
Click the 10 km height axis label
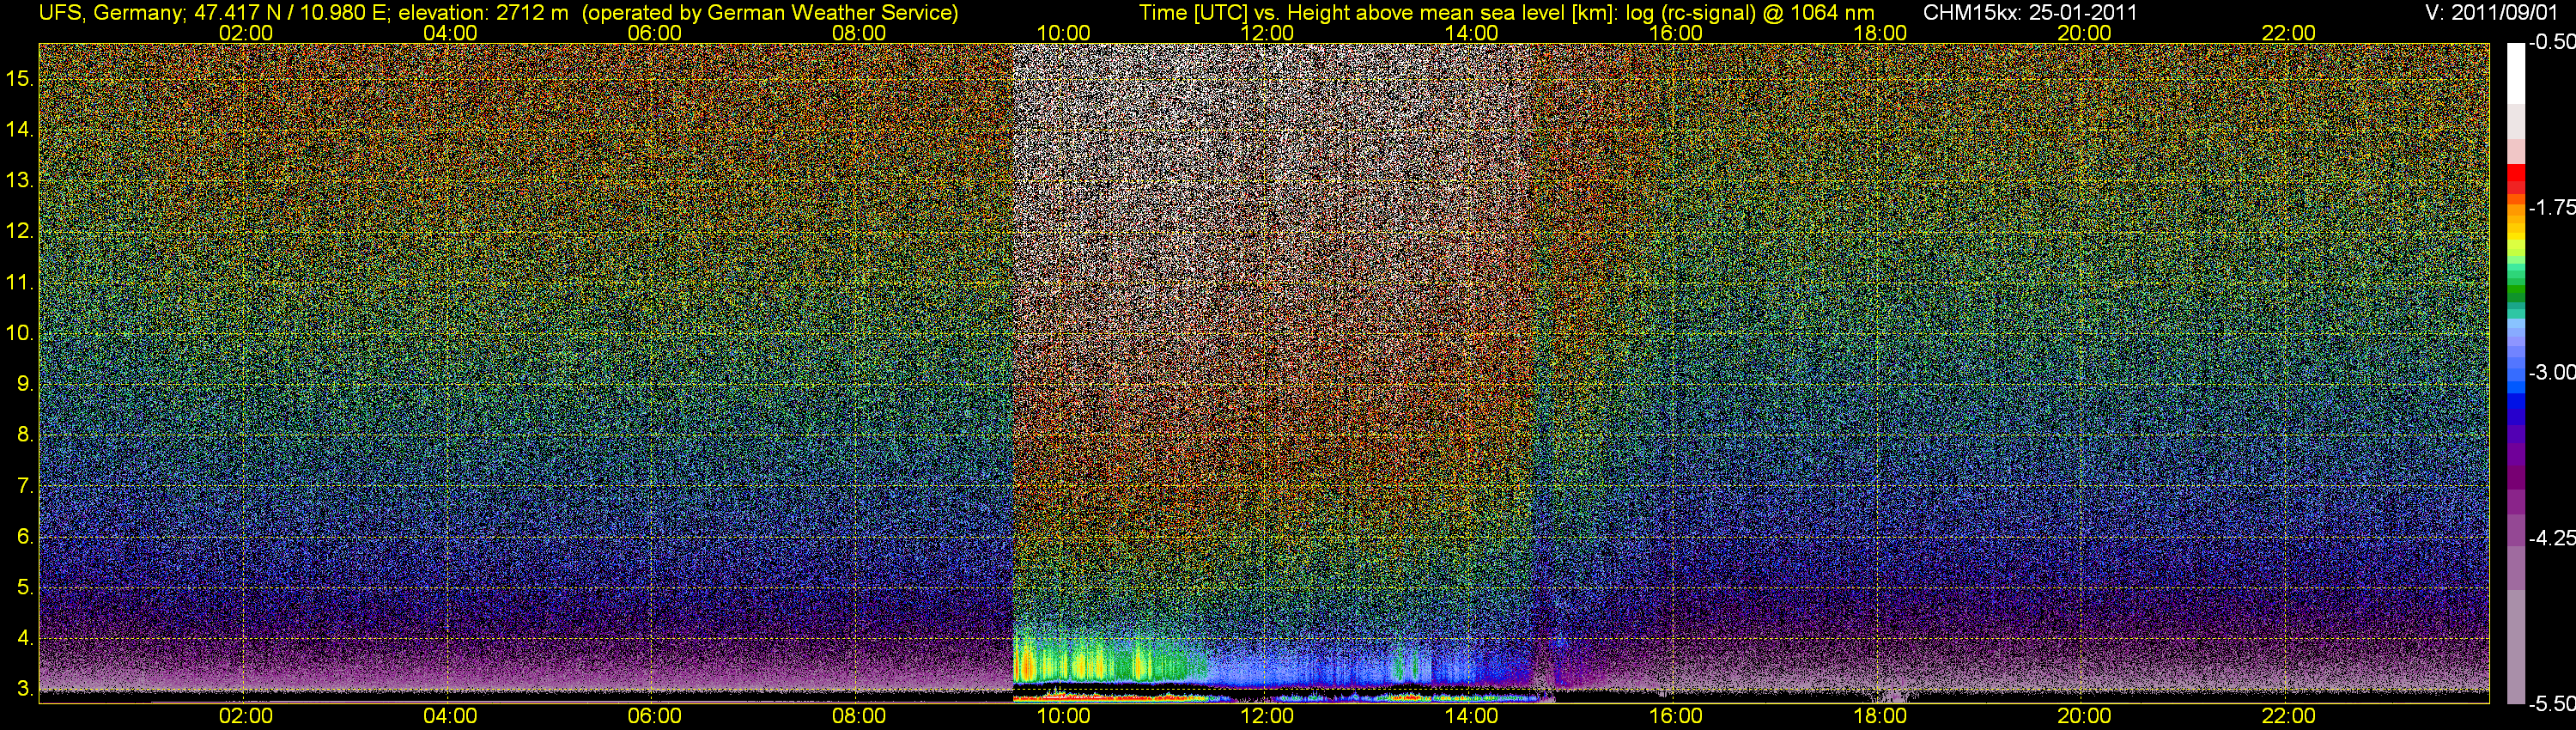pyautogui.click(x=19, y=333)
